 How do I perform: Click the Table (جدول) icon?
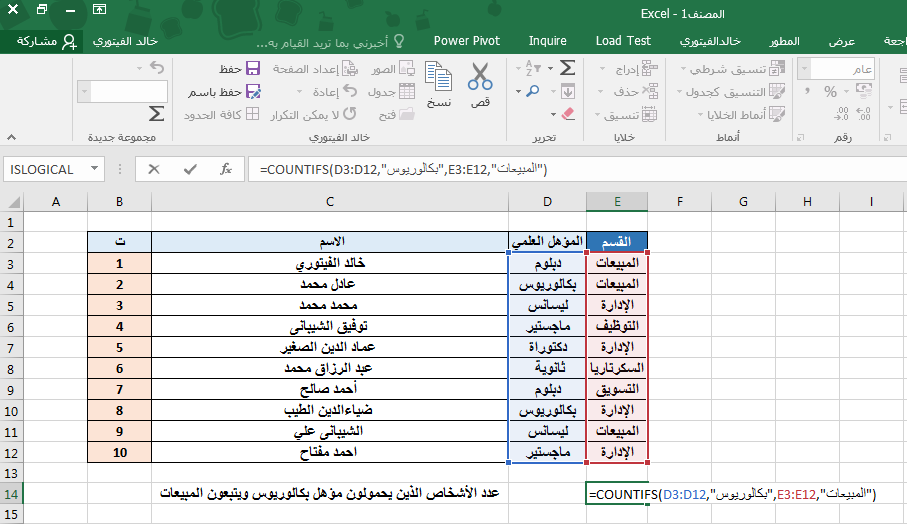pyautogui.click(x=407, y=91)
